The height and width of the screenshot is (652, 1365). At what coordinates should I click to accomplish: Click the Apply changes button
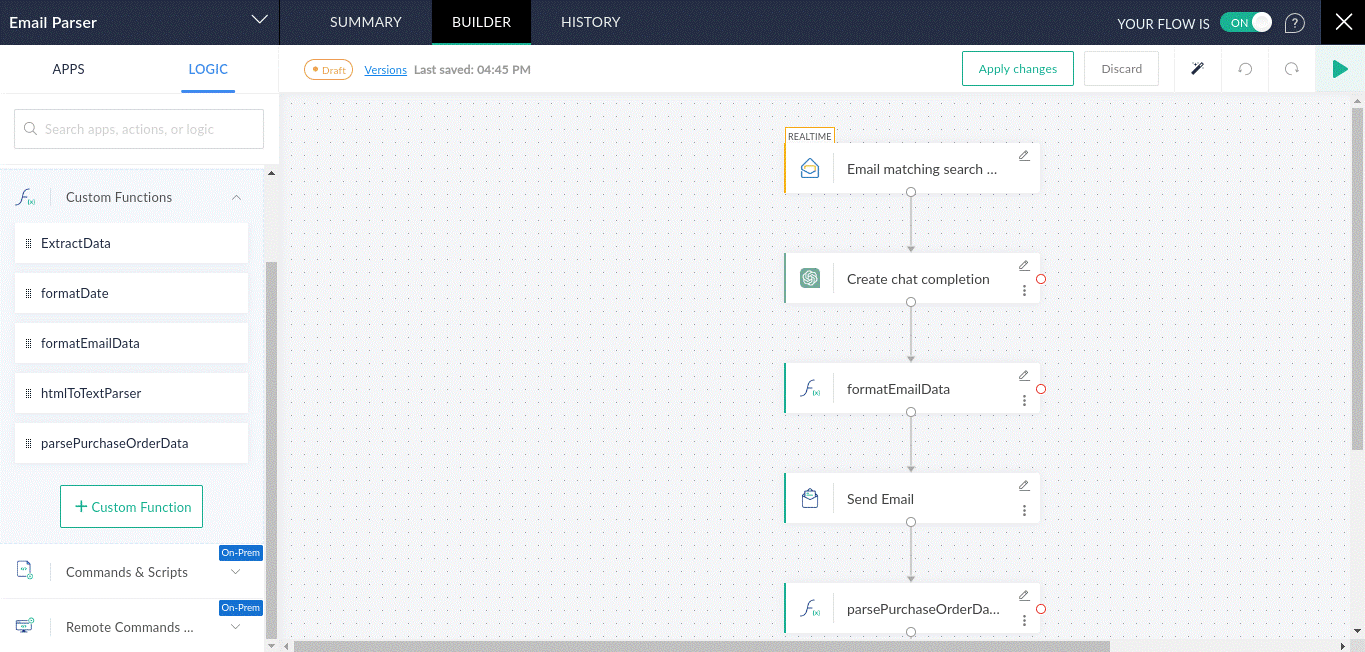tap(1017, 69)
